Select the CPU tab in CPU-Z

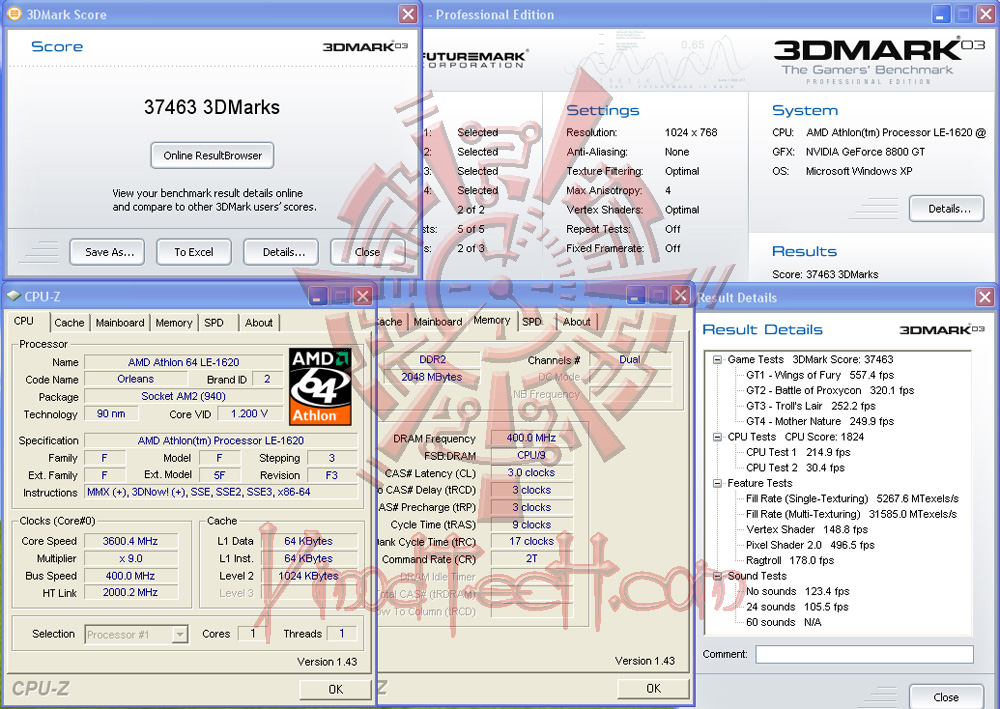click(x=24, y=321)
